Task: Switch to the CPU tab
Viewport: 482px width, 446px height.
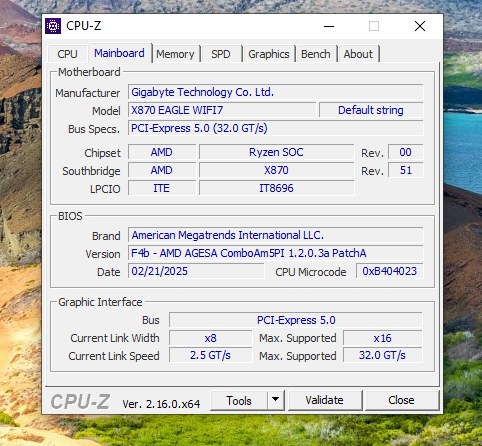Action: (x=68, y=54)
